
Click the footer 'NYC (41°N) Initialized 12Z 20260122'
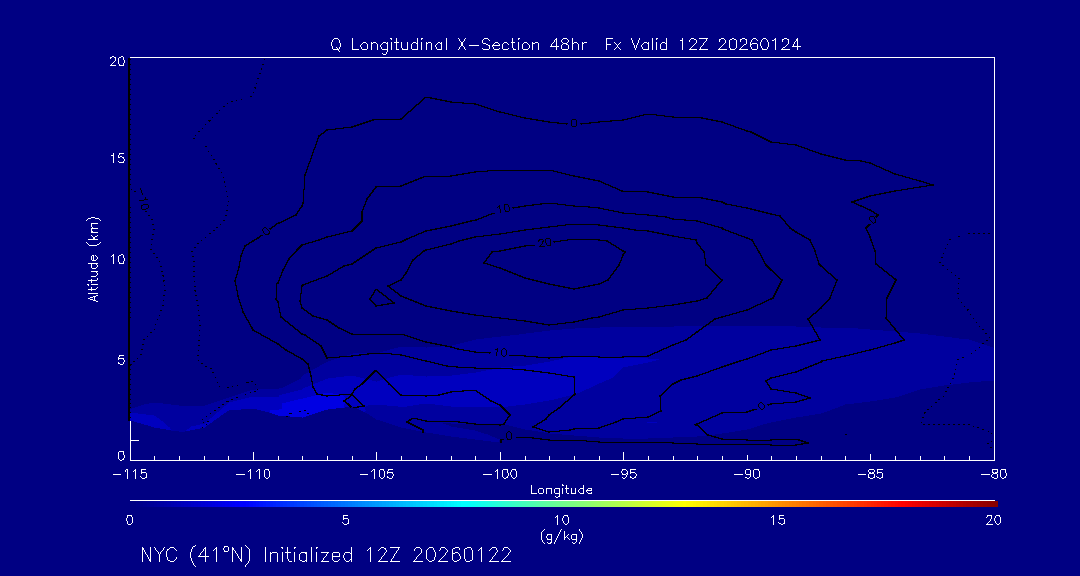pyautogui.click(x=326, y=555)
